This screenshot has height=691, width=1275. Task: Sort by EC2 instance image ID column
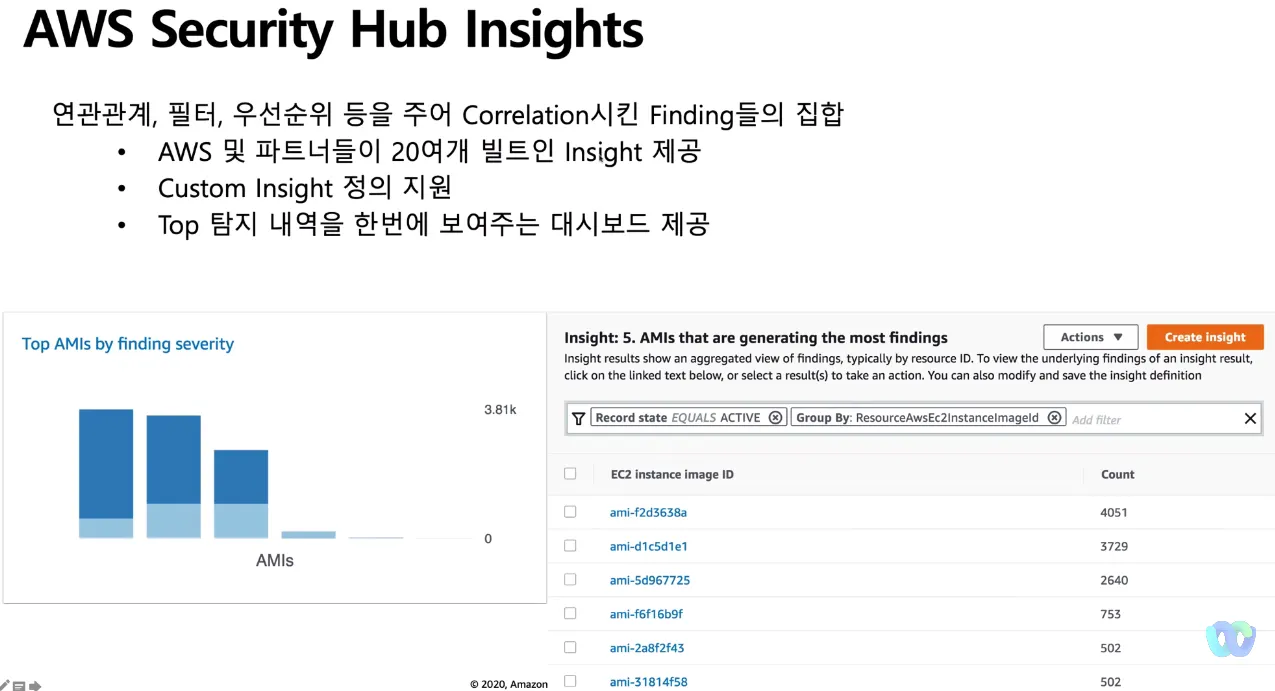[672, 474]
